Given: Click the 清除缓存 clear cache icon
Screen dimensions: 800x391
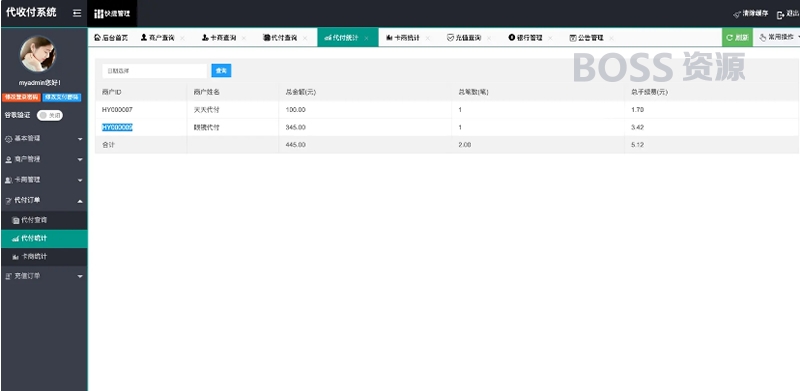Looking at the screenshot, I should [737, 14].
